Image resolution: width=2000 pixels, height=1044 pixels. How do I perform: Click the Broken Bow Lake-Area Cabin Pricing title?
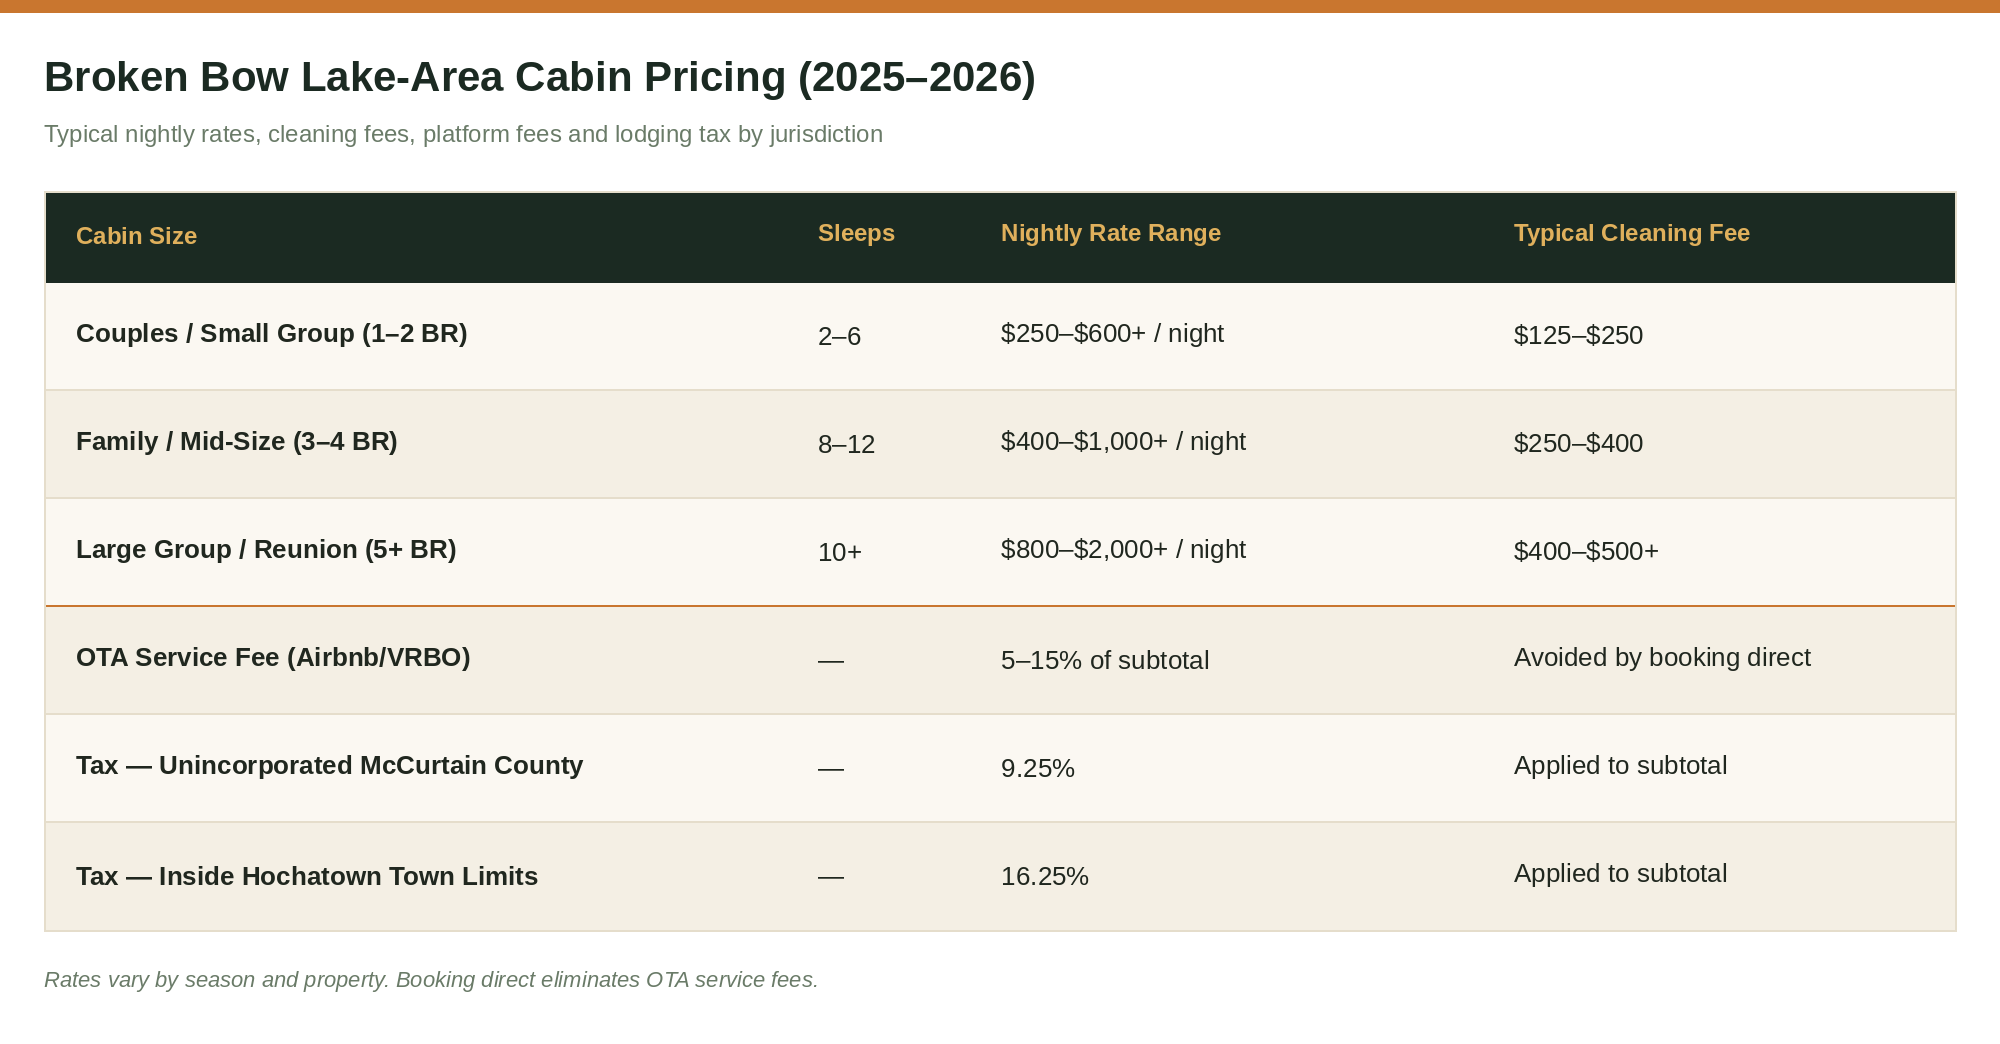[540, 77]
